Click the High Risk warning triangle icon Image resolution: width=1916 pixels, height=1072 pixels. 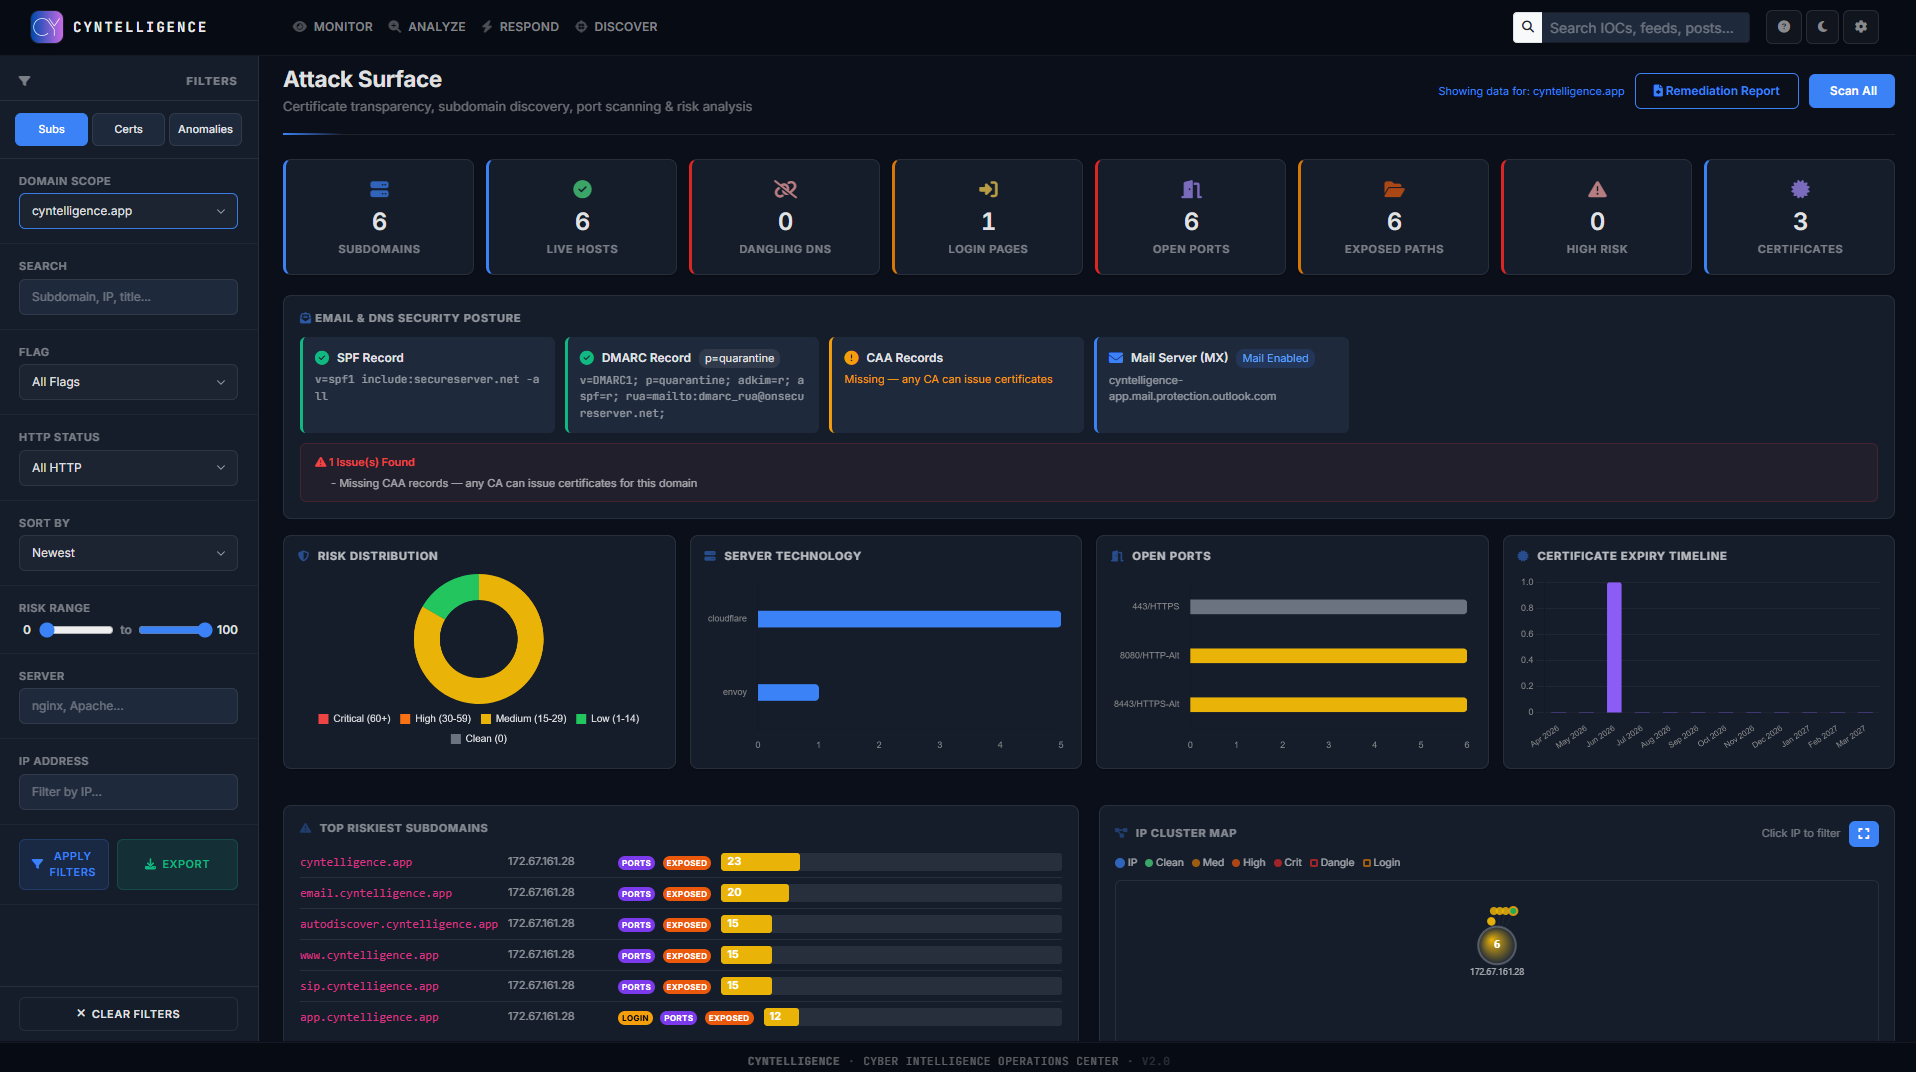tap(1597, 189)
